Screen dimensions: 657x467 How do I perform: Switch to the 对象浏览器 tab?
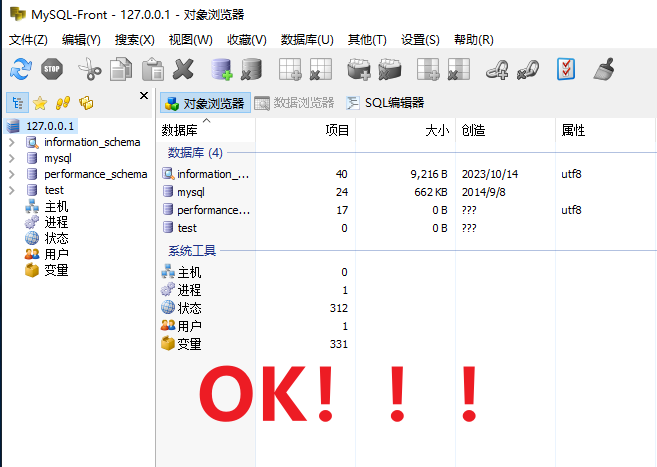[x=205, y=103]
